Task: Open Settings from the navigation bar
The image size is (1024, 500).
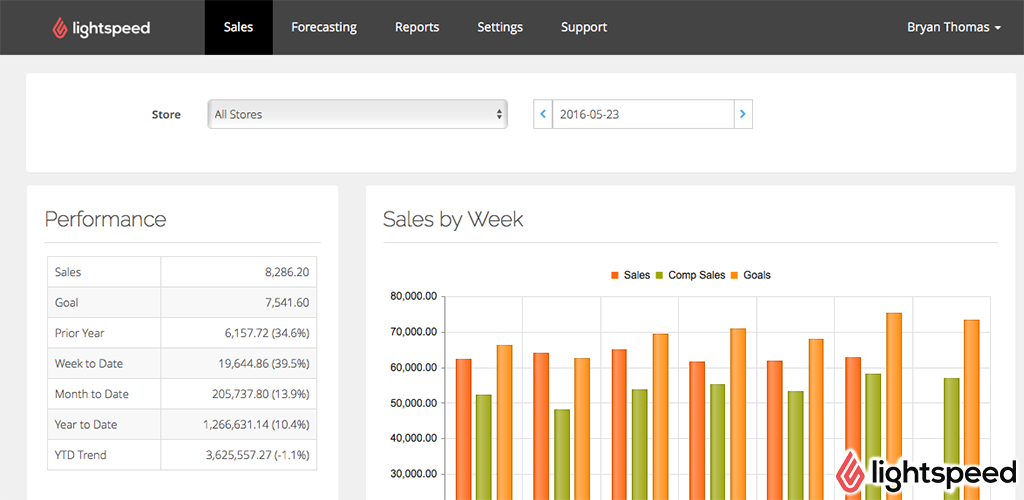Action: tap(500, 27)
